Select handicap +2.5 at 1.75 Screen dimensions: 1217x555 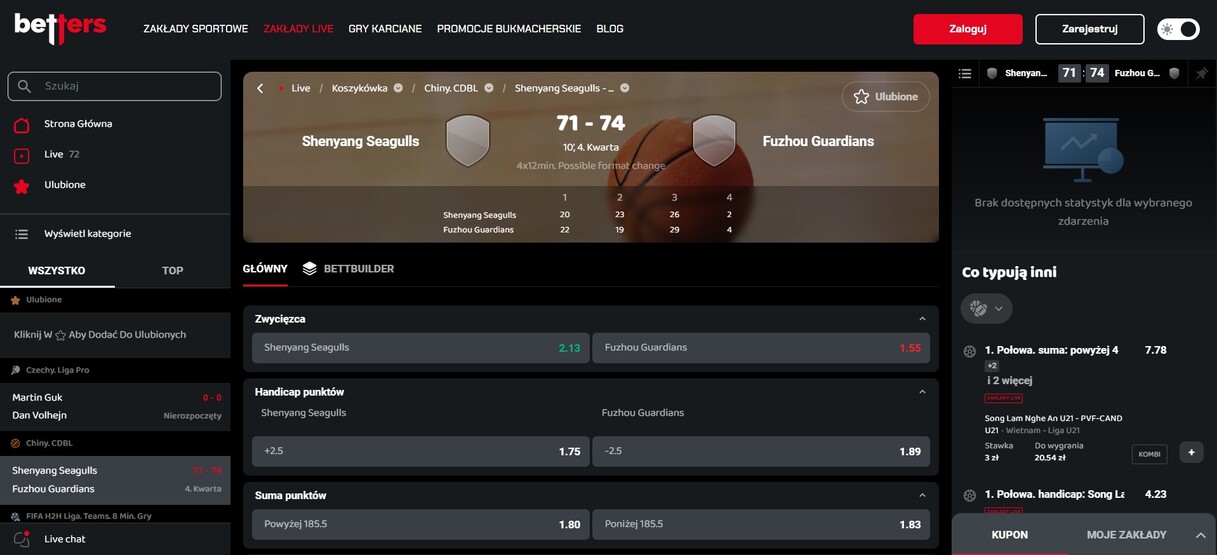421,451
